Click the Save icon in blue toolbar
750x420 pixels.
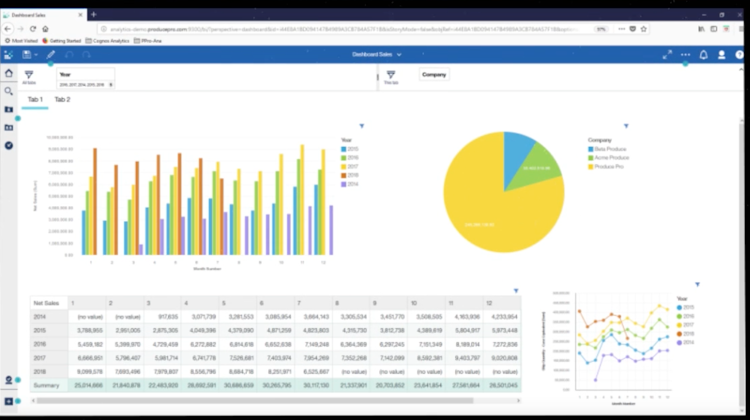click(26, 55)
